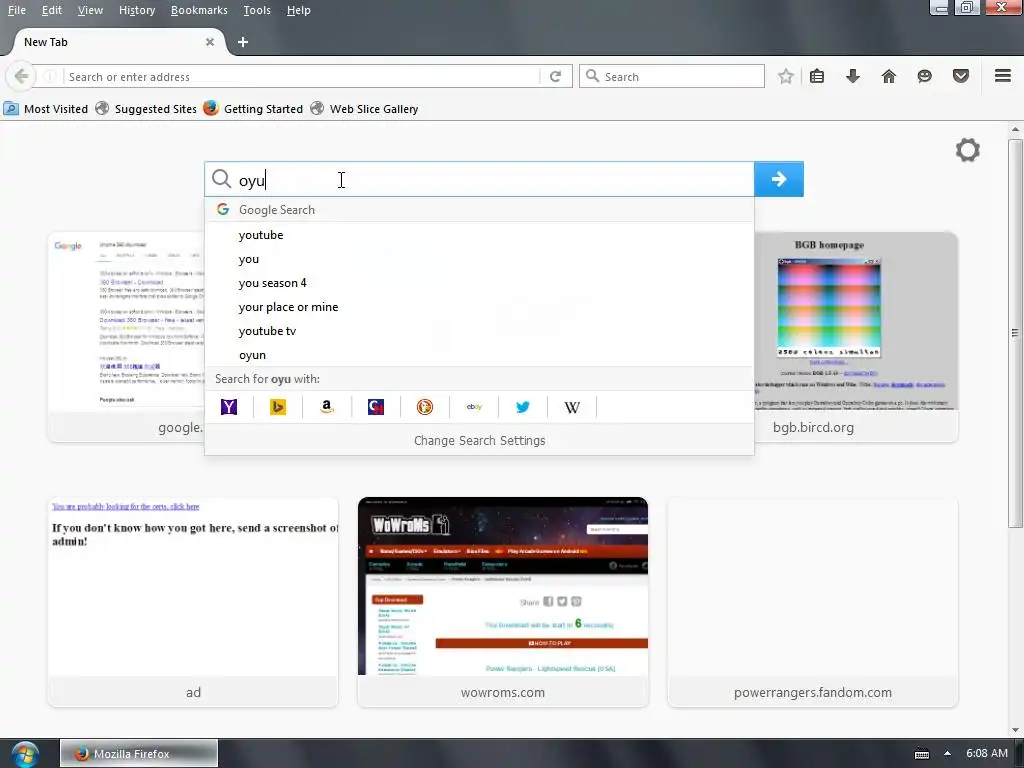Open Windows Start button
Image resolution: width=1024 pixels, height=768 pixels.
point(24,754)
